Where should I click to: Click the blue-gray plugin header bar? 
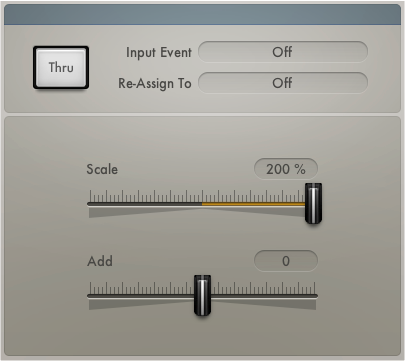click(x=202, y=14)
